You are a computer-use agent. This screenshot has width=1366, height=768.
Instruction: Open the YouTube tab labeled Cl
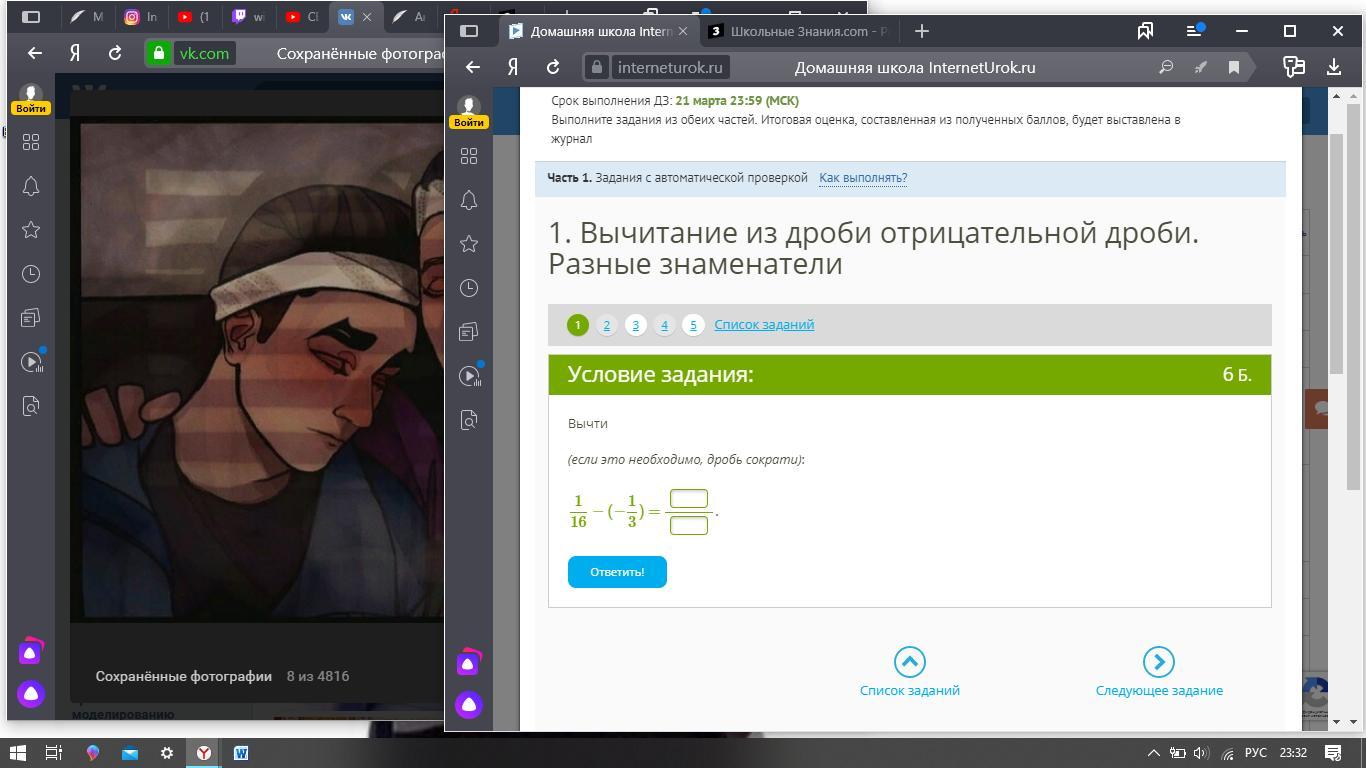pyautogui.click(x=303, y=17)
